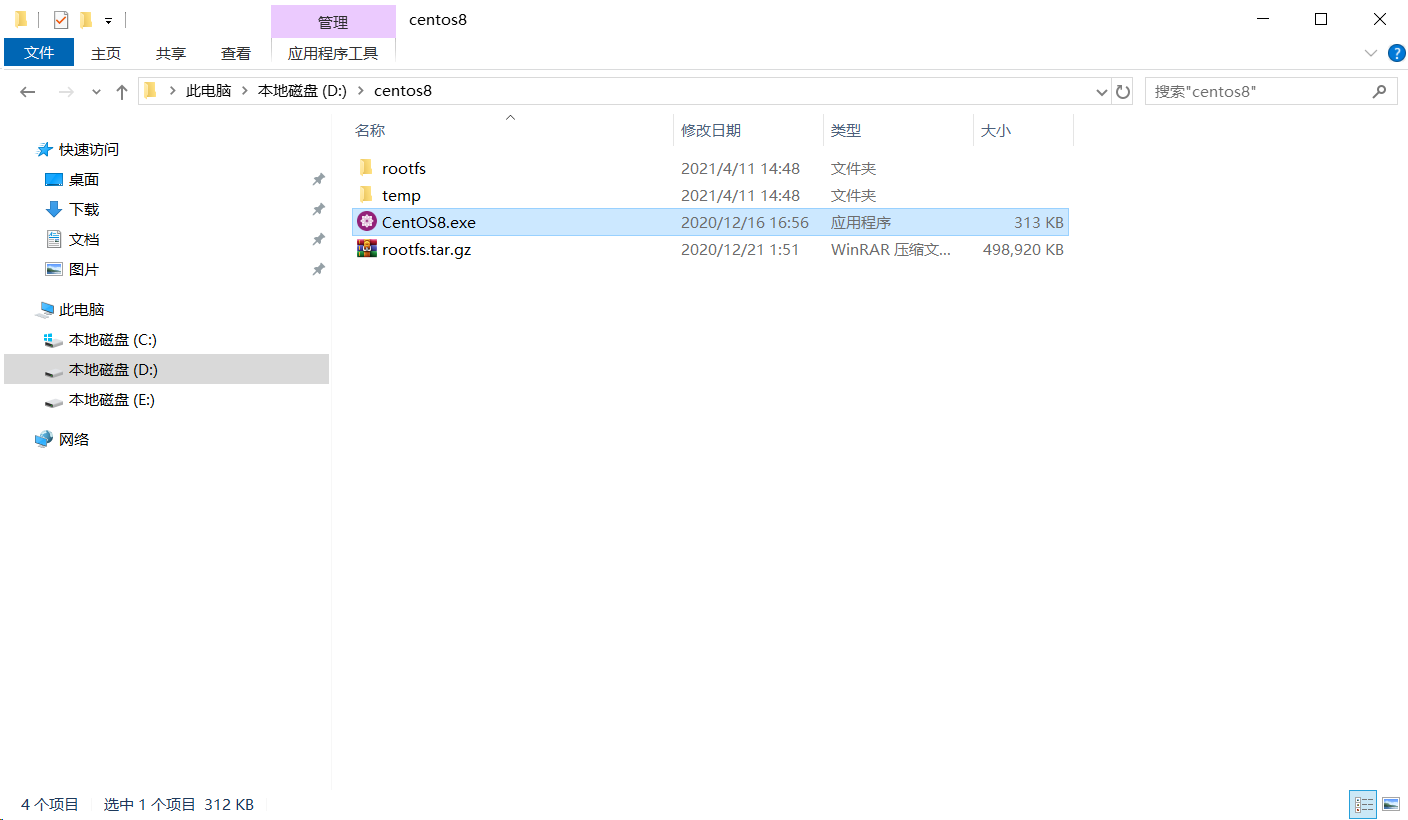Click the search magnifier icon
This screenshot has height=820, width=1408.
click(1380, 91)
